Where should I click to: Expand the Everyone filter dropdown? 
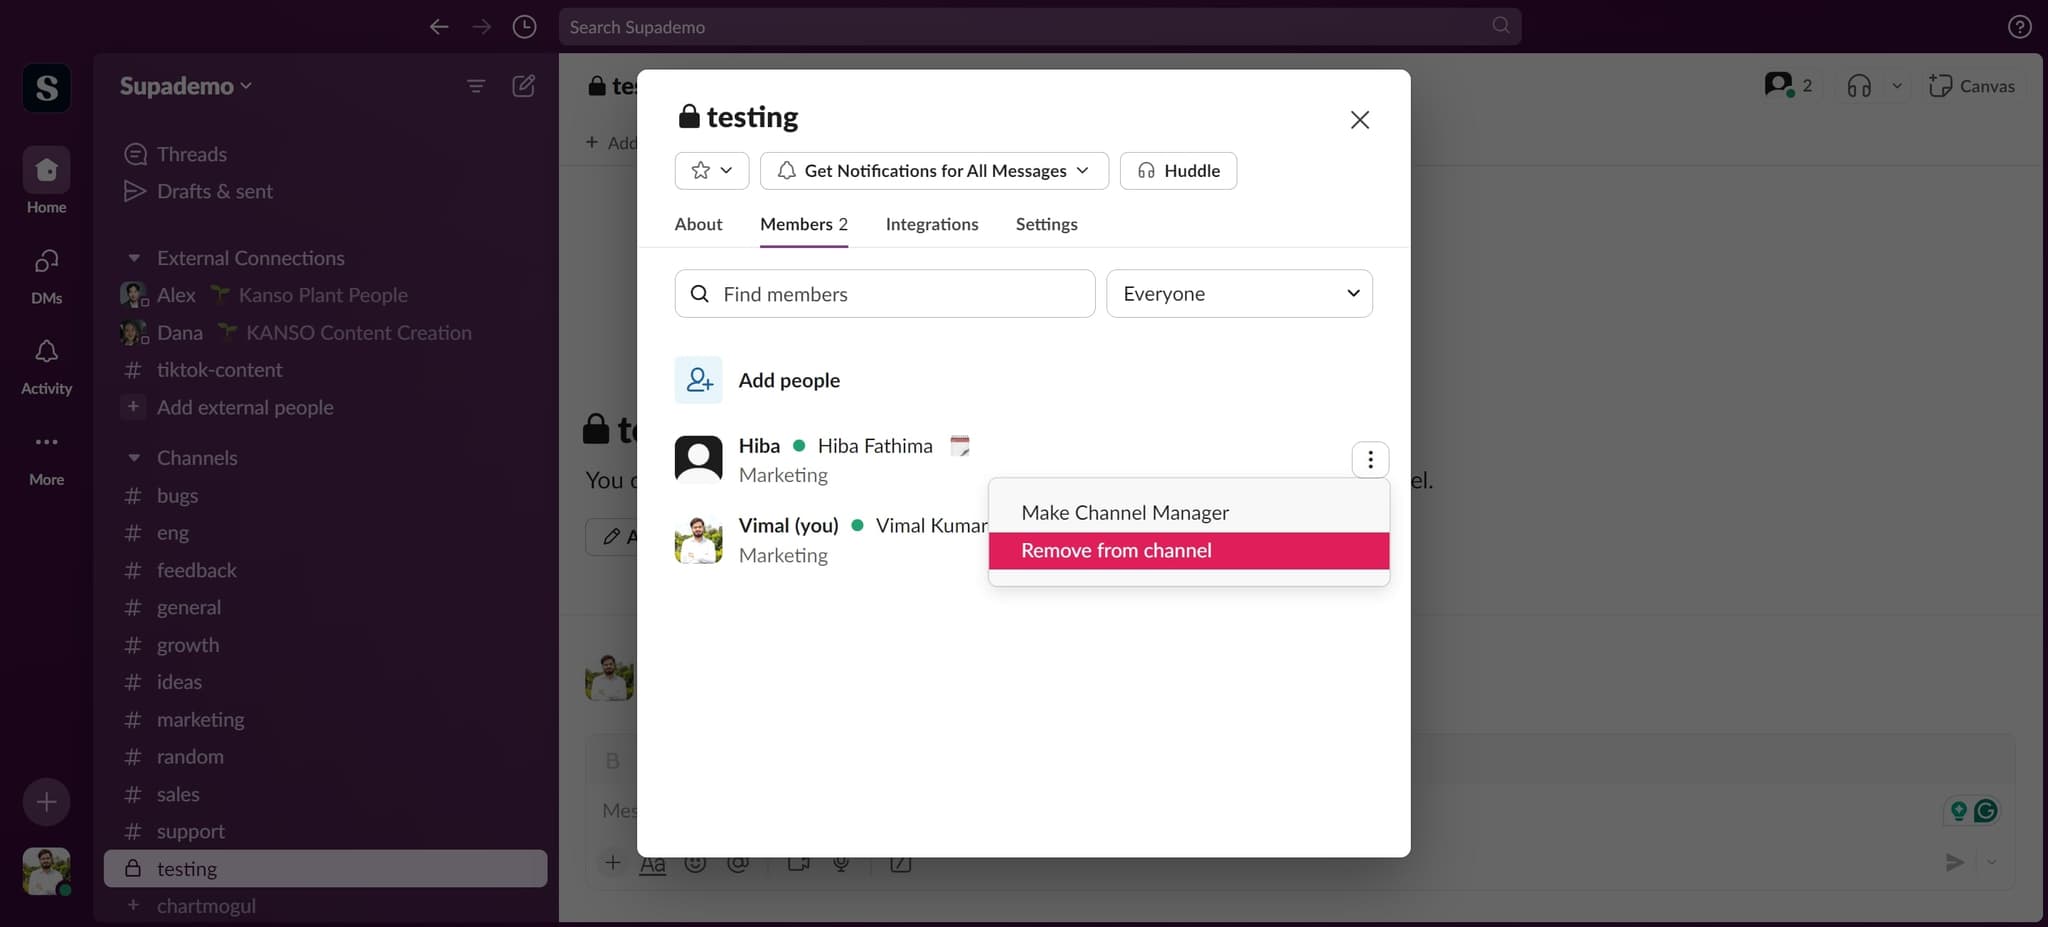coord(1238,294)
